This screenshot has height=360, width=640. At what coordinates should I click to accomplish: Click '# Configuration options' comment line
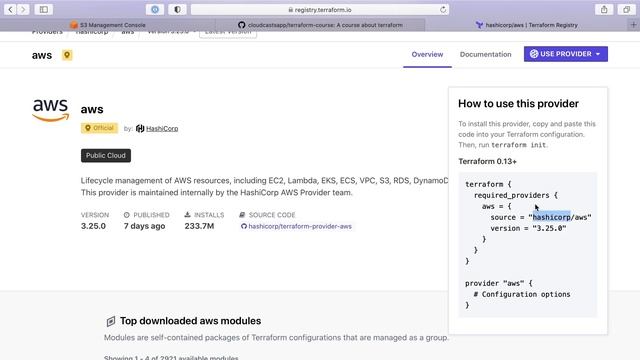tap(522, 294)
